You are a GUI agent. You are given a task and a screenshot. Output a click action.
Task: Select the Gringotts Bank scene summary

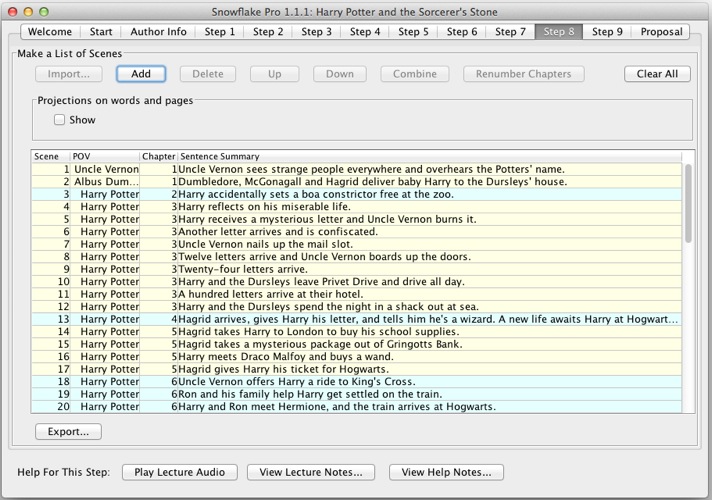(430, 344)
